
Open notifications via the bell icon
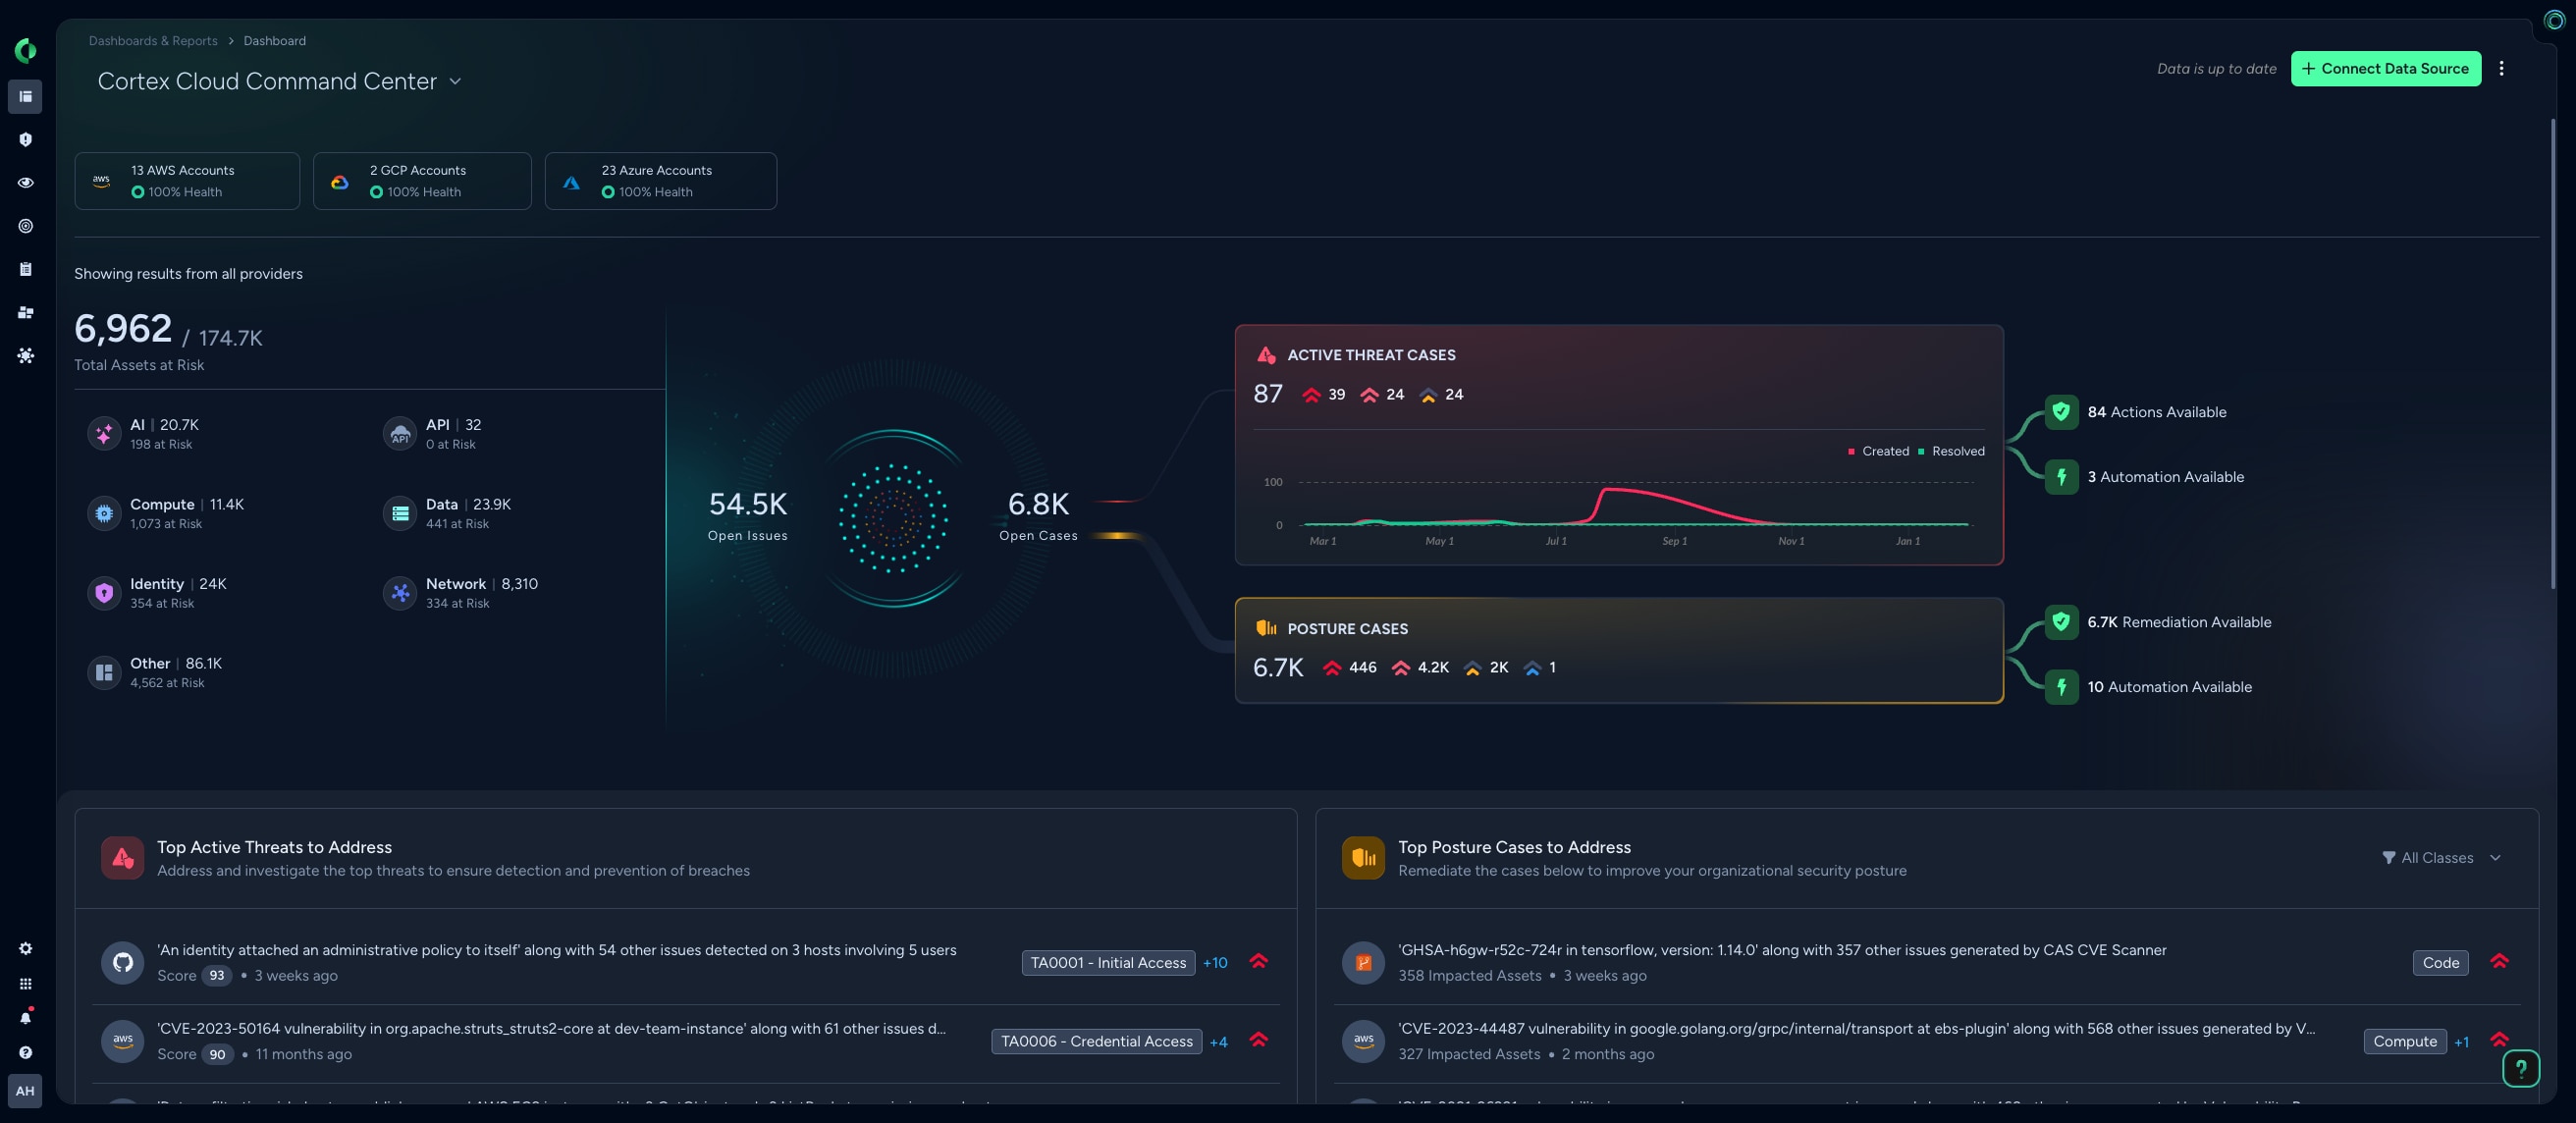pyautogui.click(x=25, y=1017)
